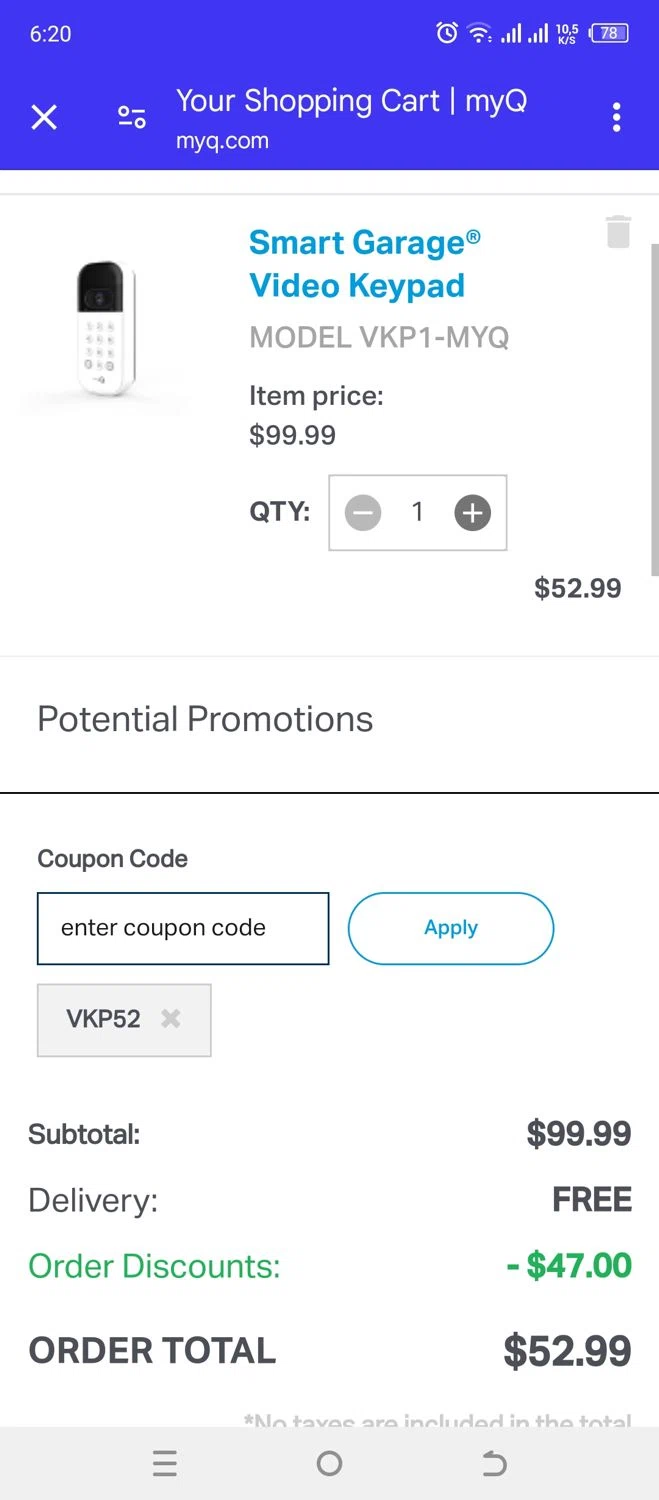Open the three-dot overflow menu
Viewport: 659px width, 1500px height.
pyautogui.click(x=616, y=118)
